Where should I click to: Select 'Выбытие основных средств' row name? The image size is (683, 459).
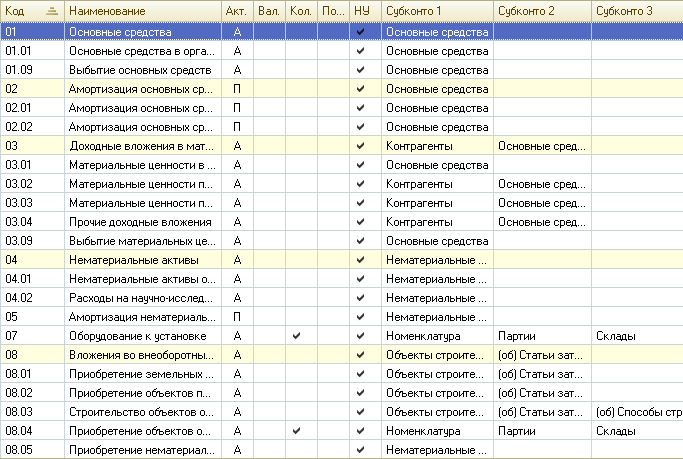click(140, 70)
